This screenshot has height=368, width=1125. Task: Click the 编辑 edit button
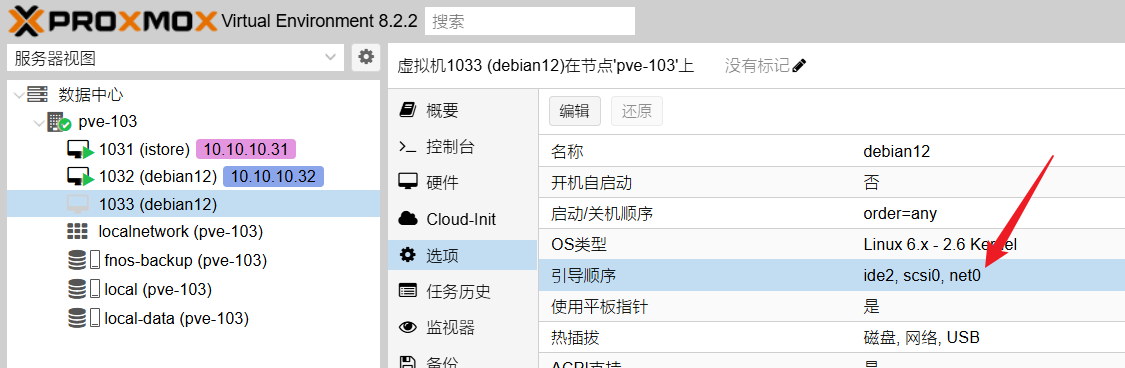(x=575, y=111)
